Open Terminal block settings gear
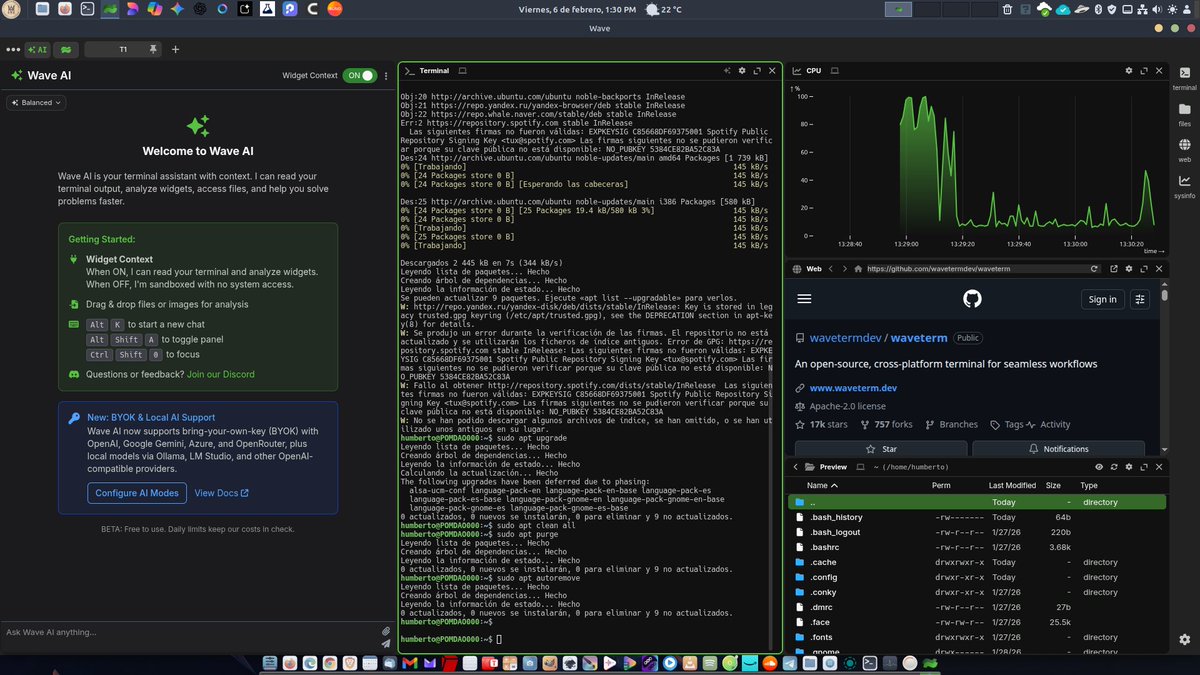Image resolution: width=1200 pixels, height=675 pixels. coord(741,71)
